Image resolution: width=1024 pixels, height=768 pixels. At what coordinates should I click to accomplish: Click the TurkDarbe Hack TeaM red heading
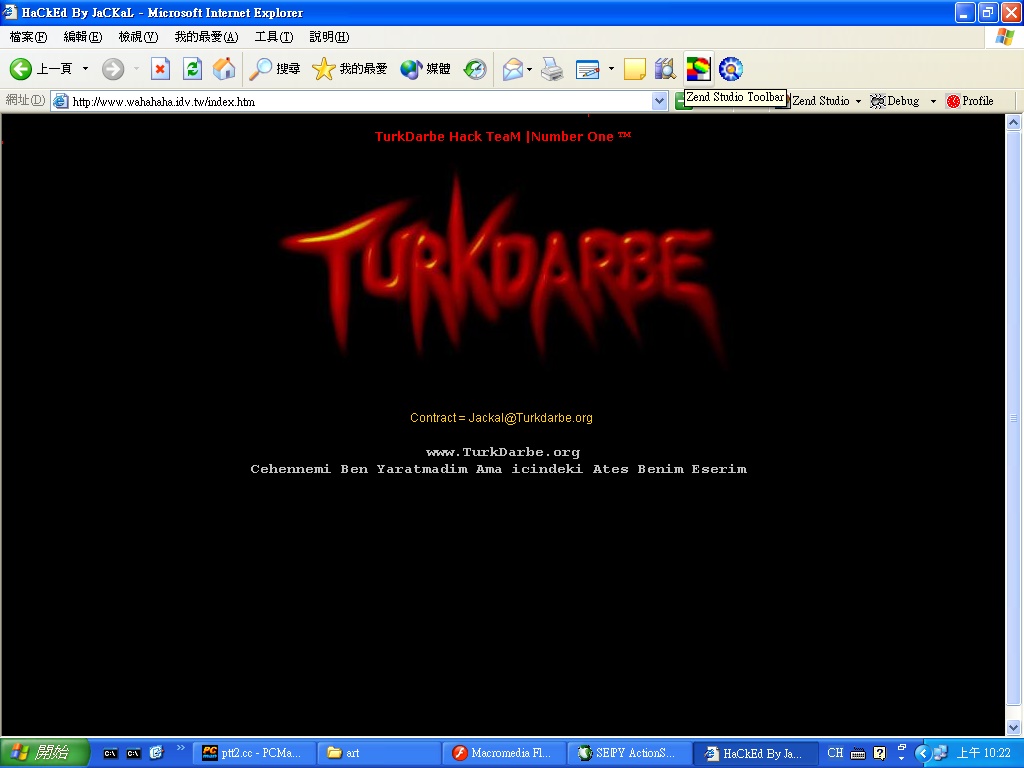503,136
